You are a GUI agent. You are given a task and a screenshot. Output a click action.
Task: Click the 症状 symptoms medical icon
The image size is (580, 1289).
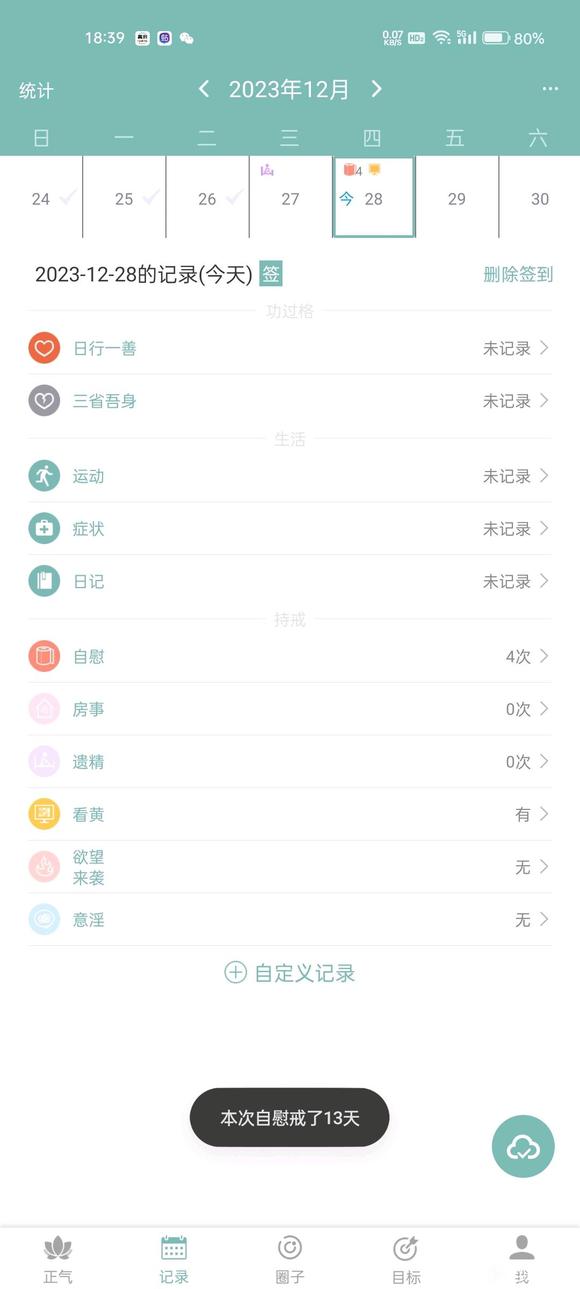pos(44,529)
